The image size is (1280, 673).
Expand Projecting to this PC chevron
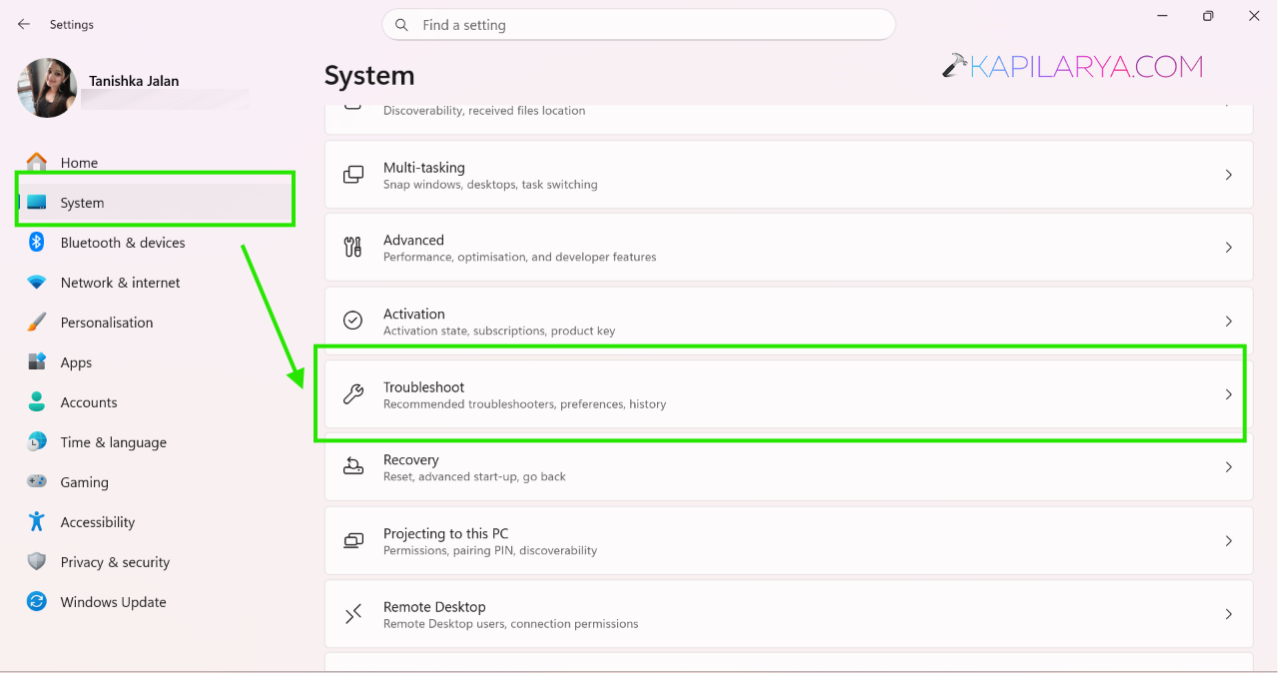pyautogui.click(x=1229, y=541)
